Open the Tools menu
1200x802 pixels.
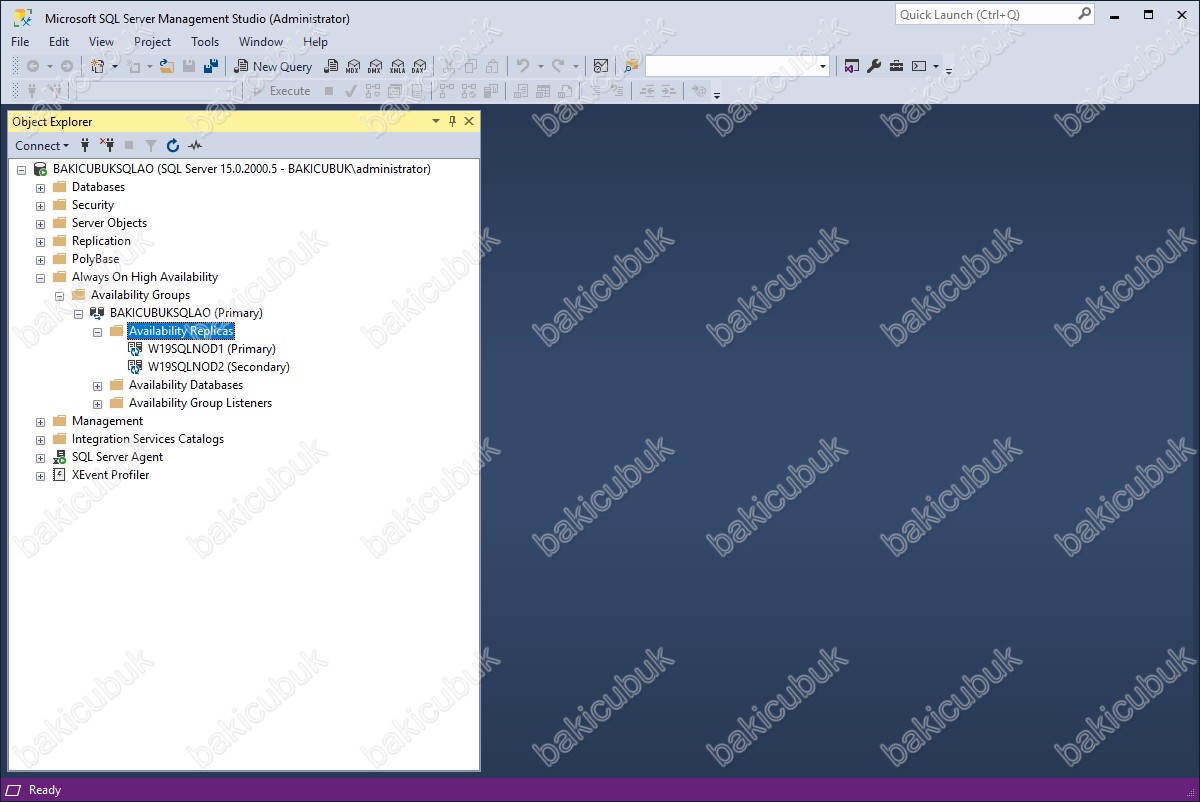(x=205, y=42)
